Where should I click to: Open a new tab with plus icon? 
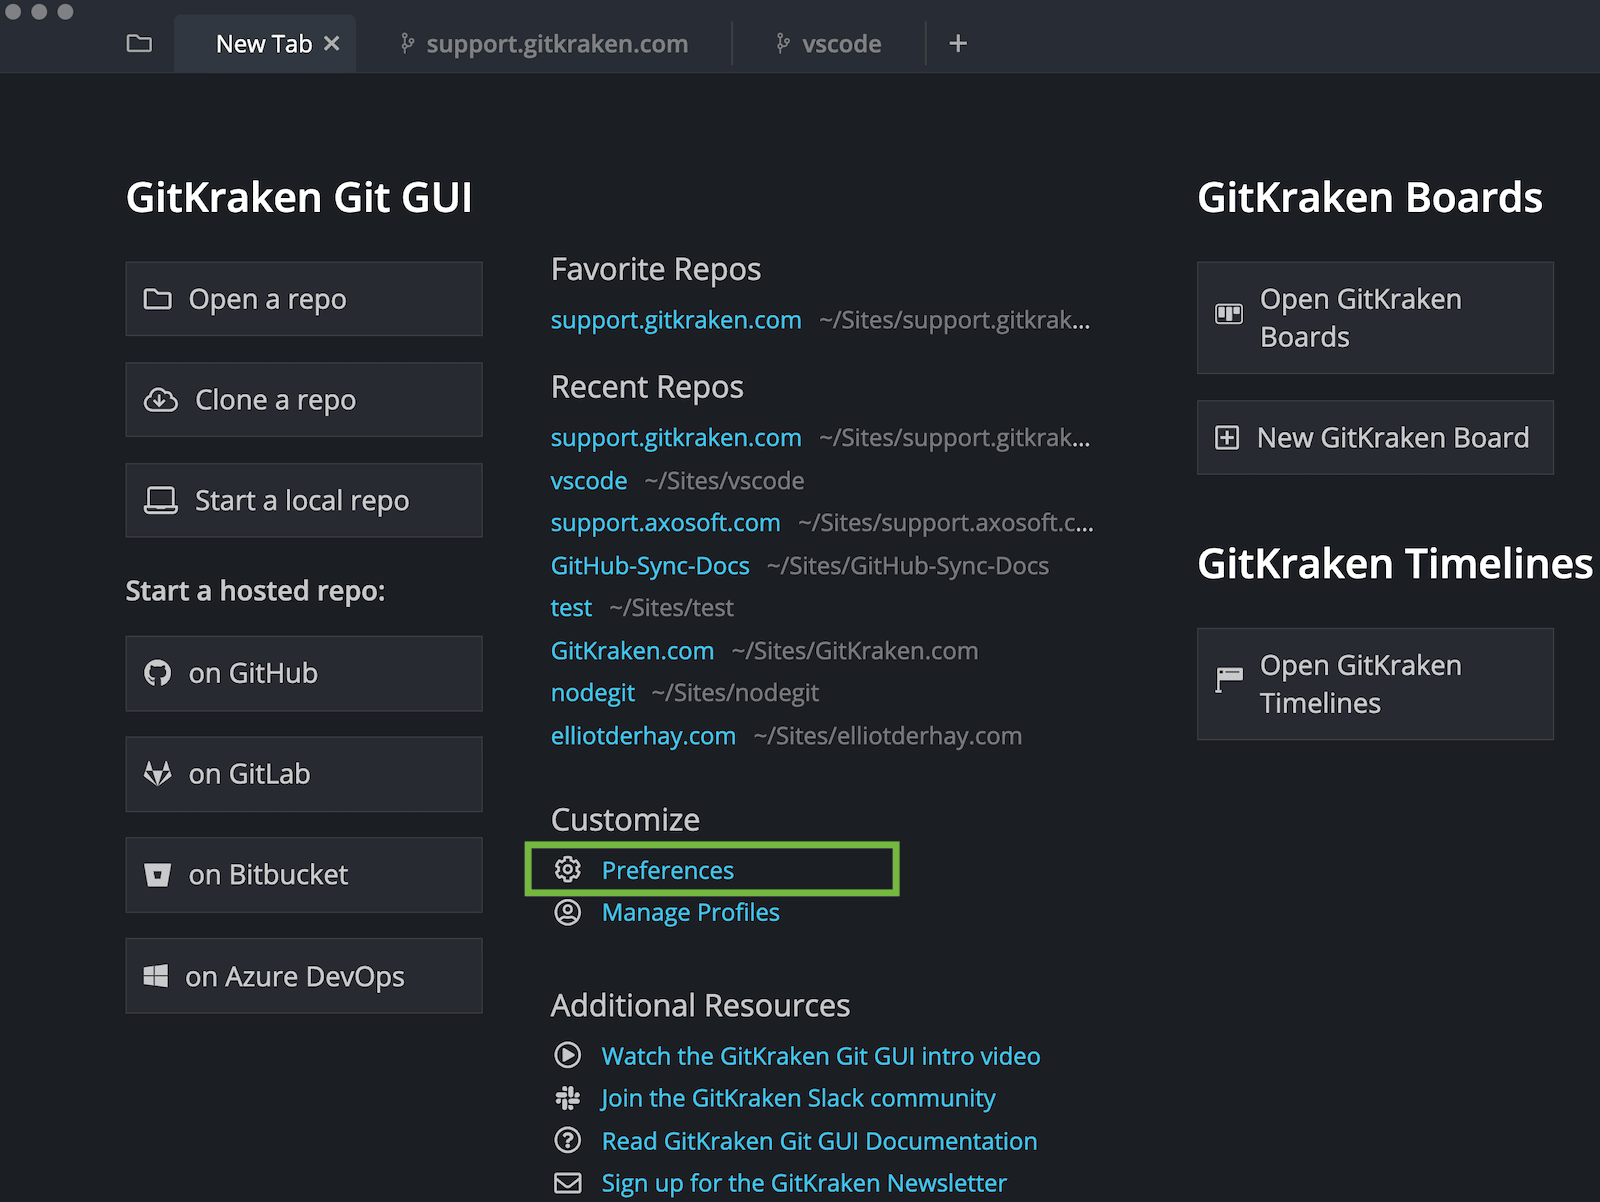[957, 44]
